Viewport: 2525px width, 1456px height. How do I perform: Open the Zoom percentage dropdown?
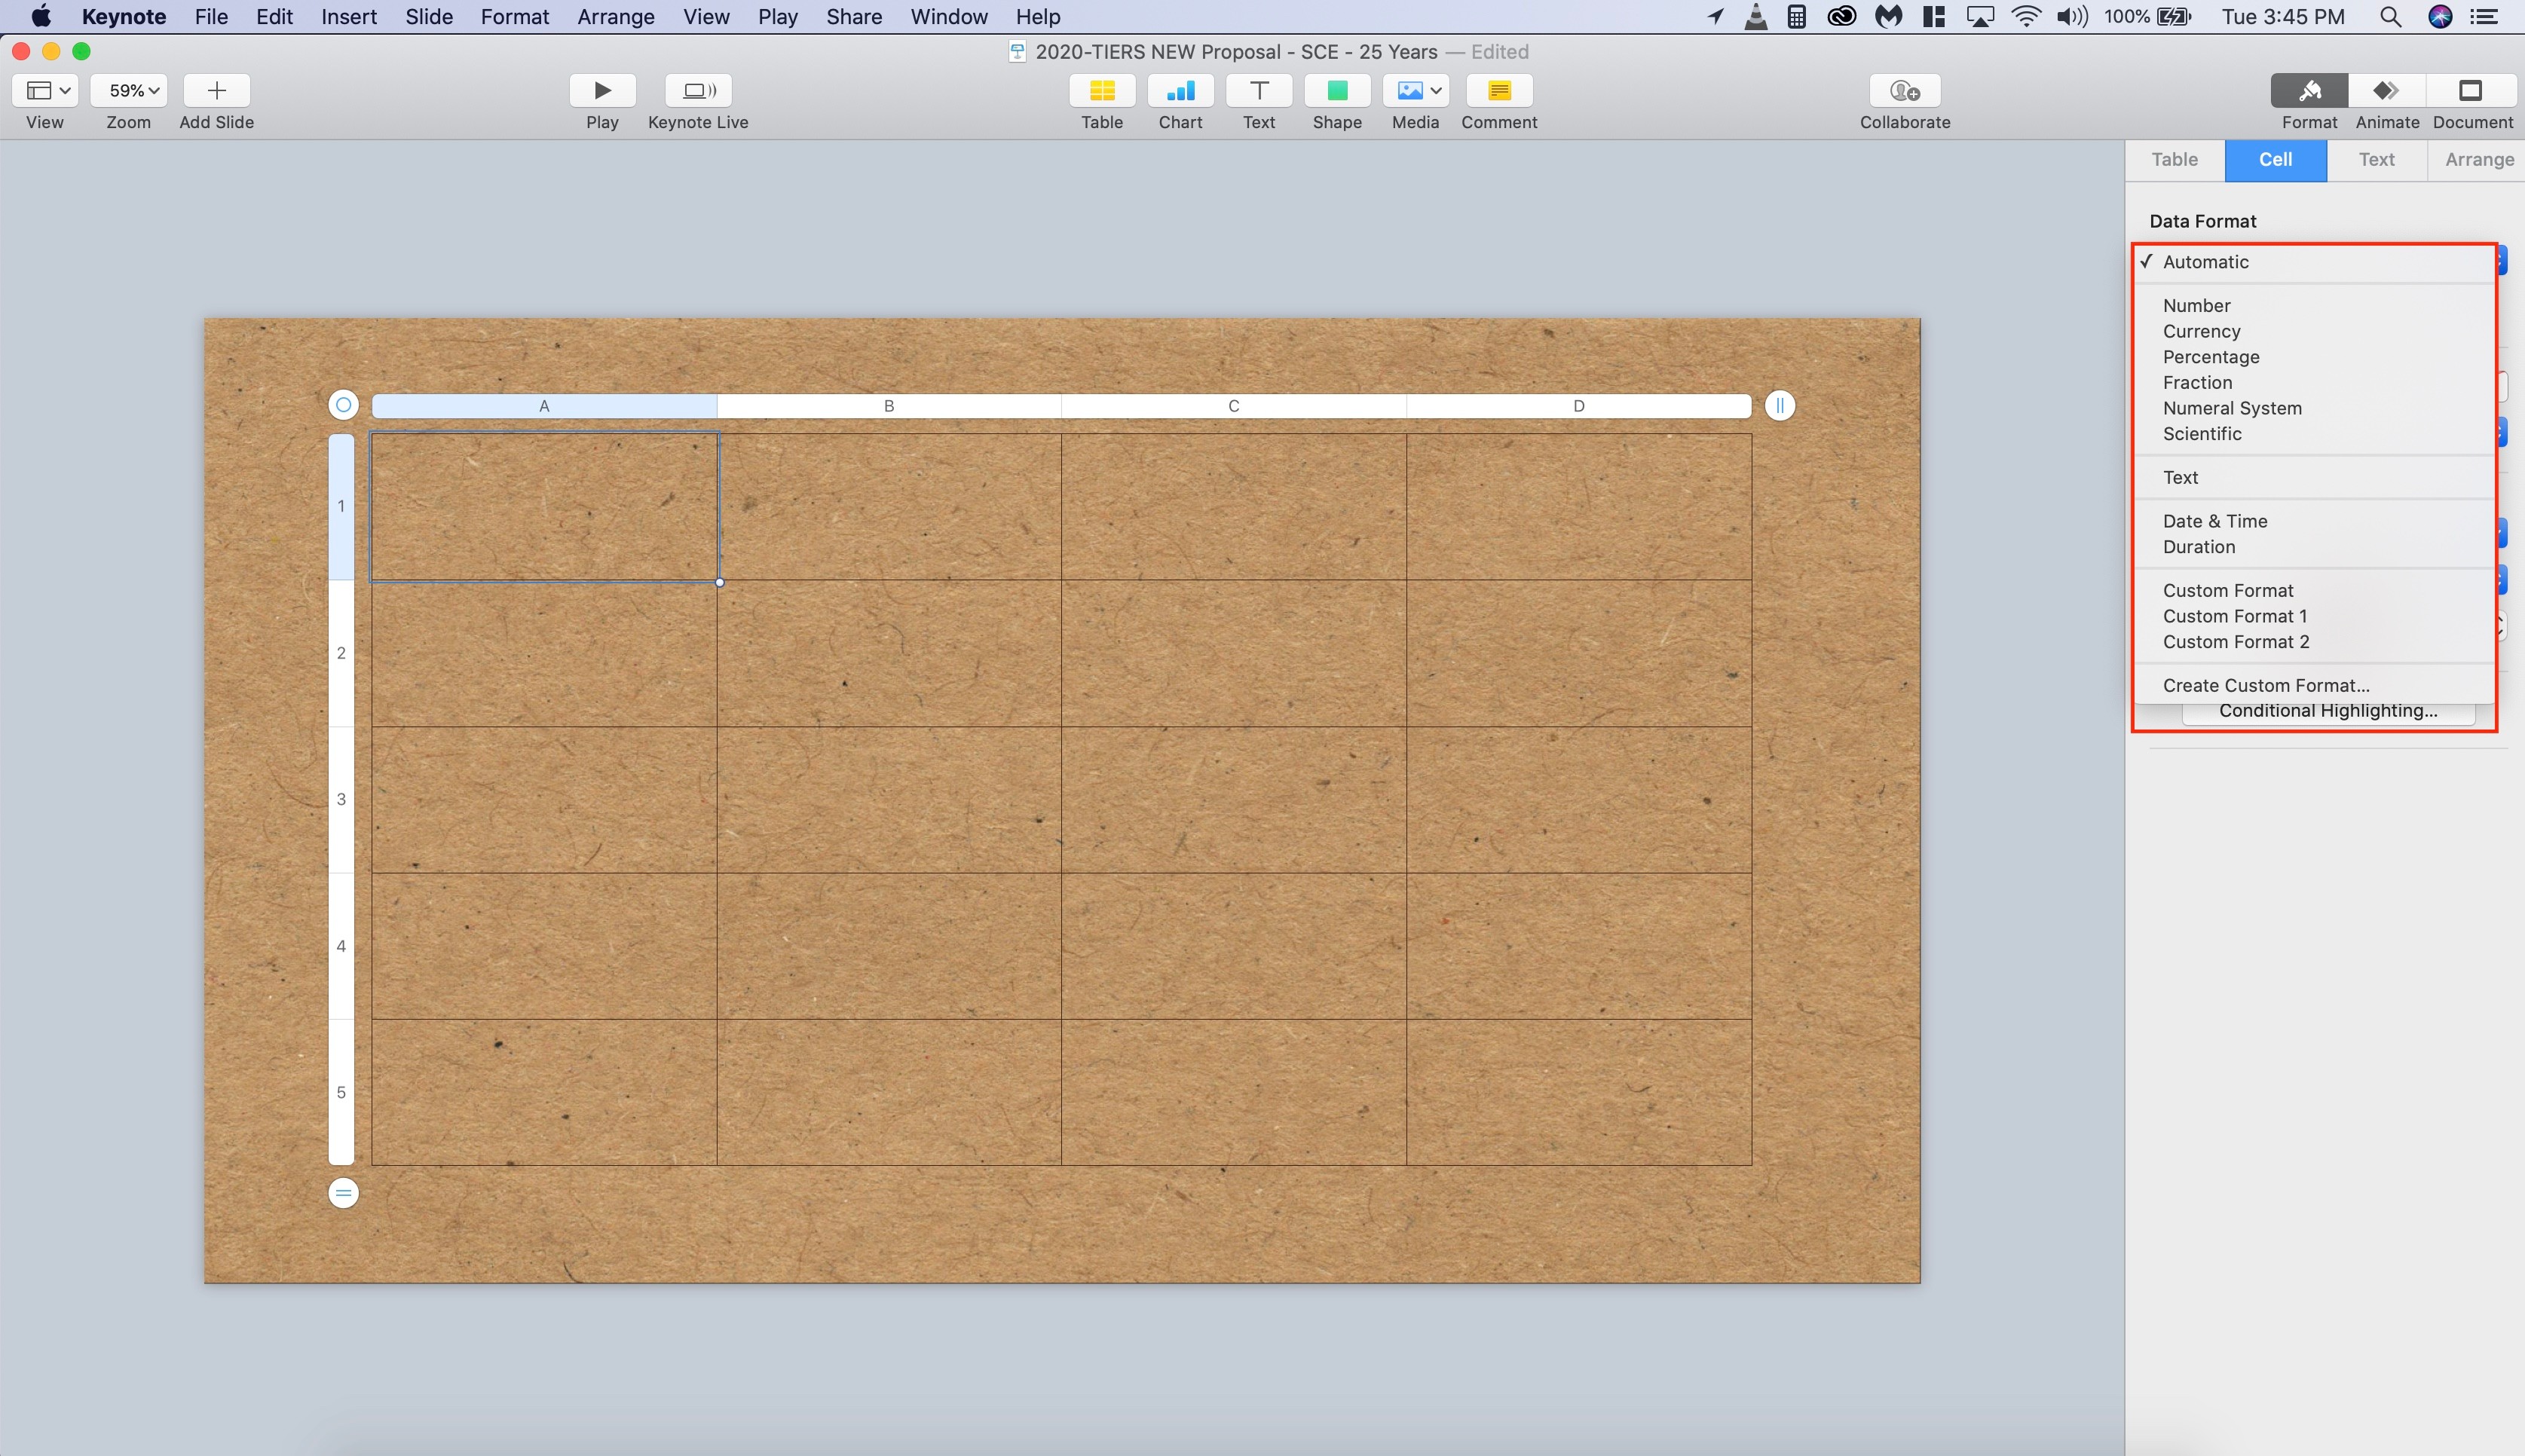click(x=129, y=91)
